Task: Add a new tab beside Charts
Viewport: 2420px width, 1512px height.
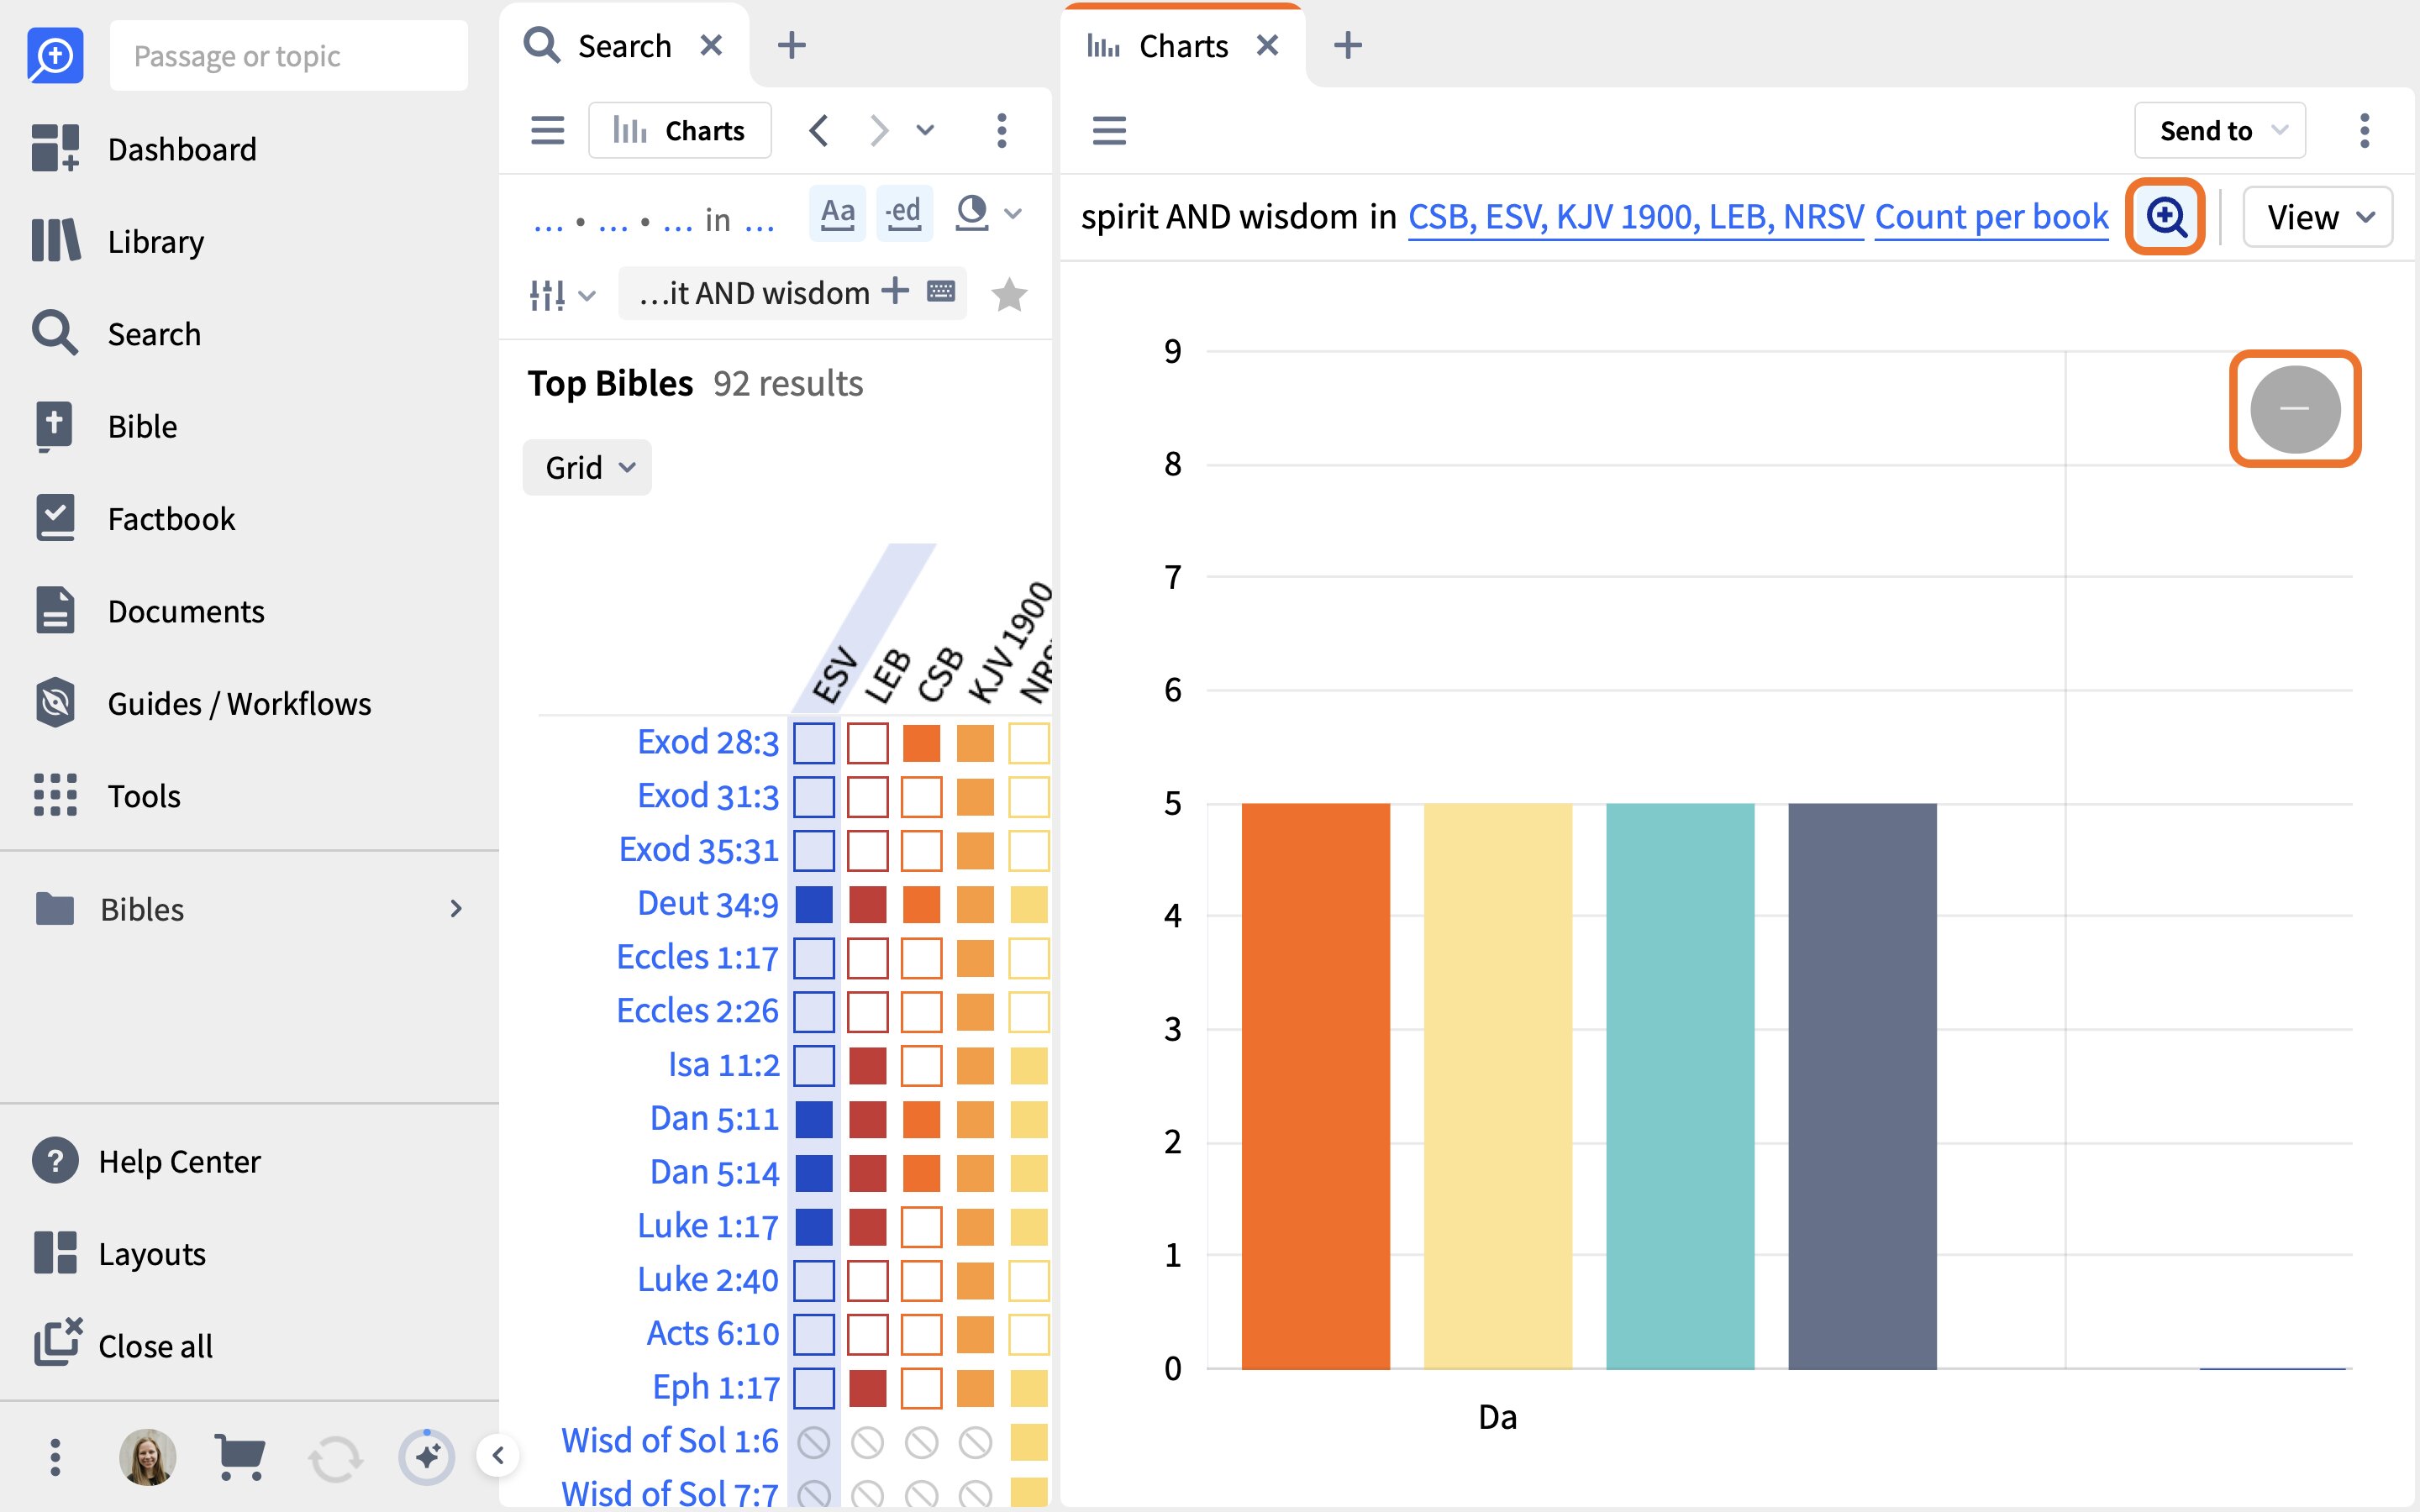Action: (x=1347, y=46)
